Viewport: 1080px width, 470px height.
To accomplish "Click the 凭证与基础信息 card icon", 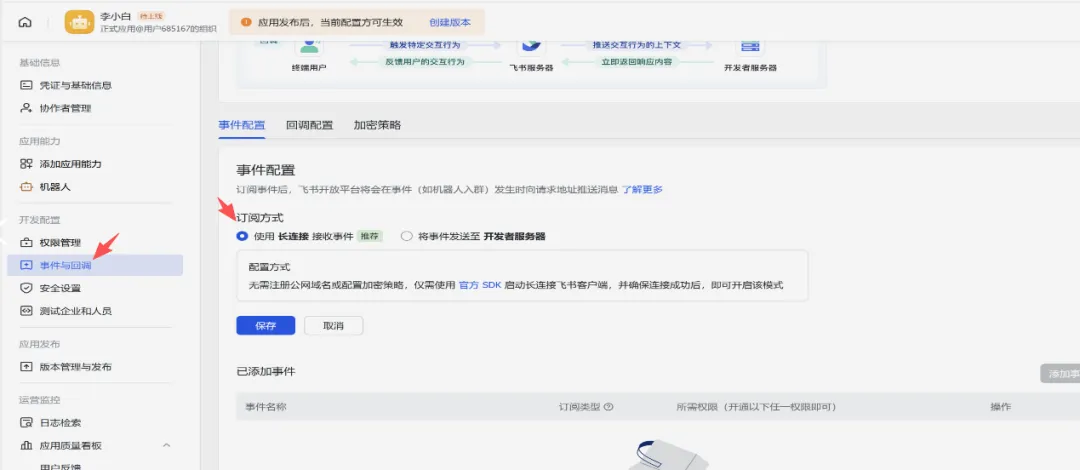I will pyautogui.click(x=26, y=85).
